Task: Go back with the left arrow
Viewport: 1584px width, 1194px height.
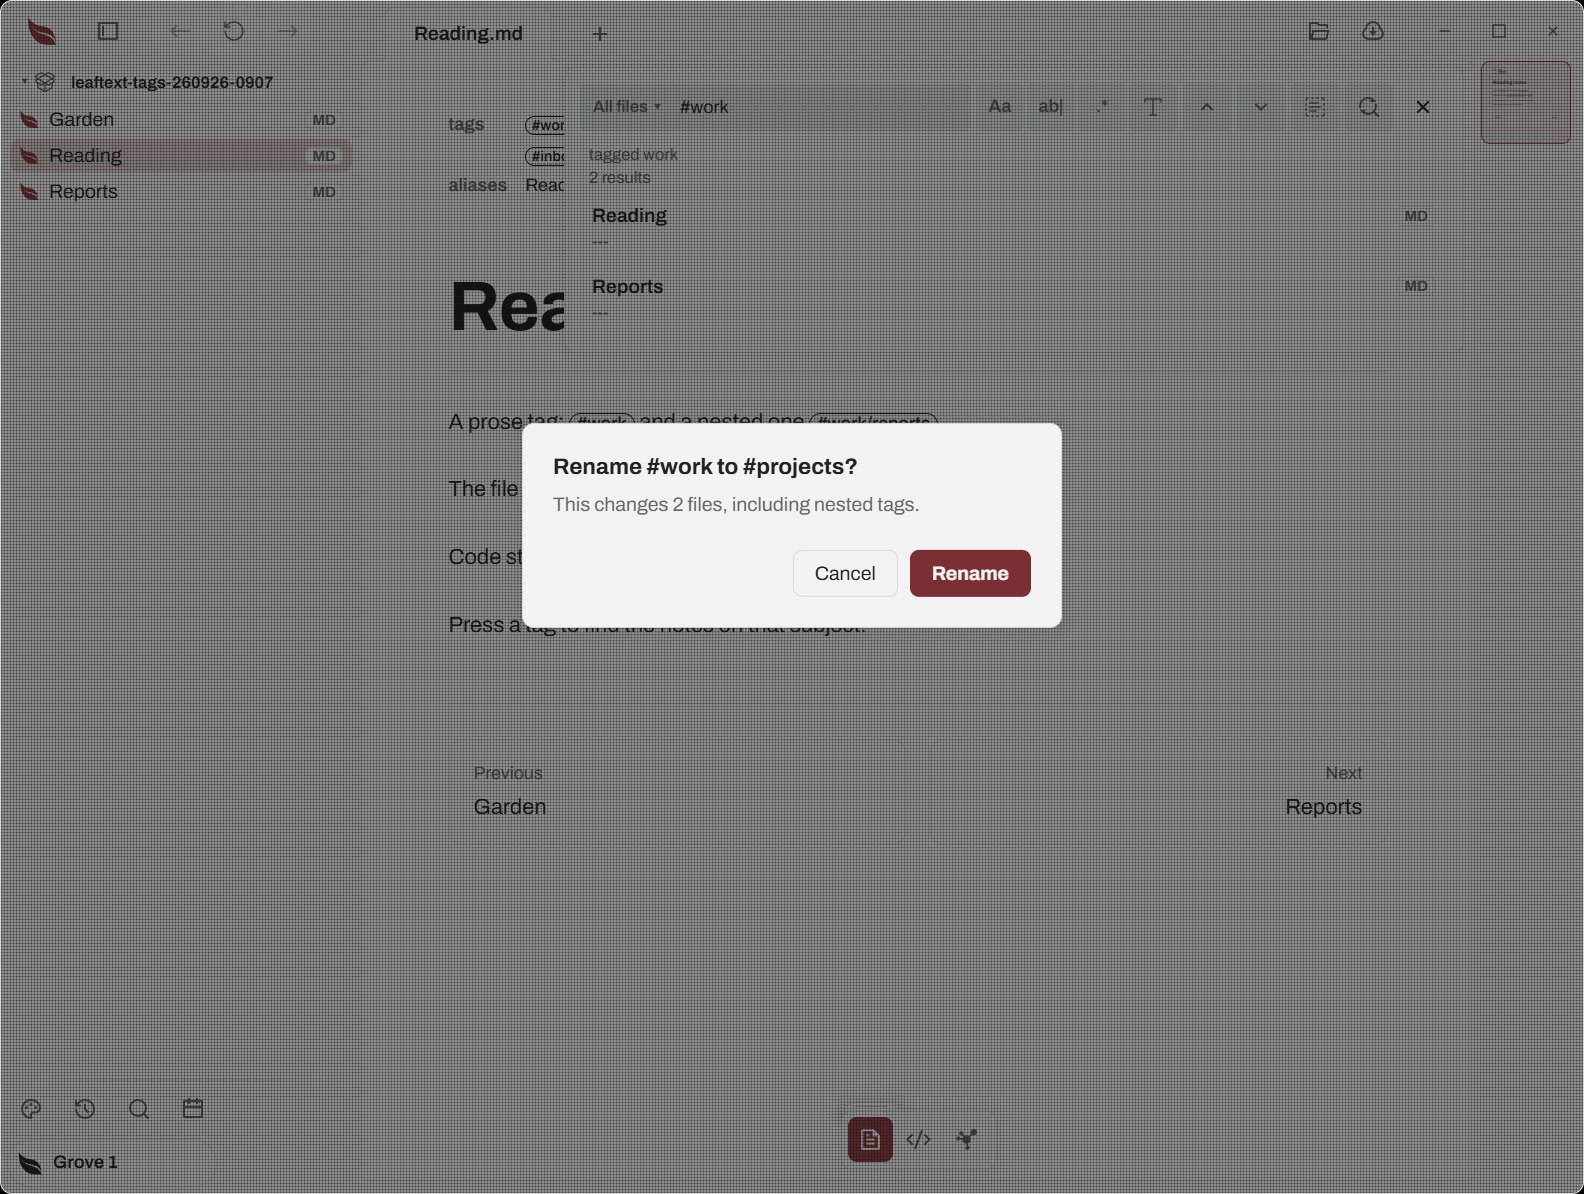Action: pyautogui.click(x=180, y=31)
